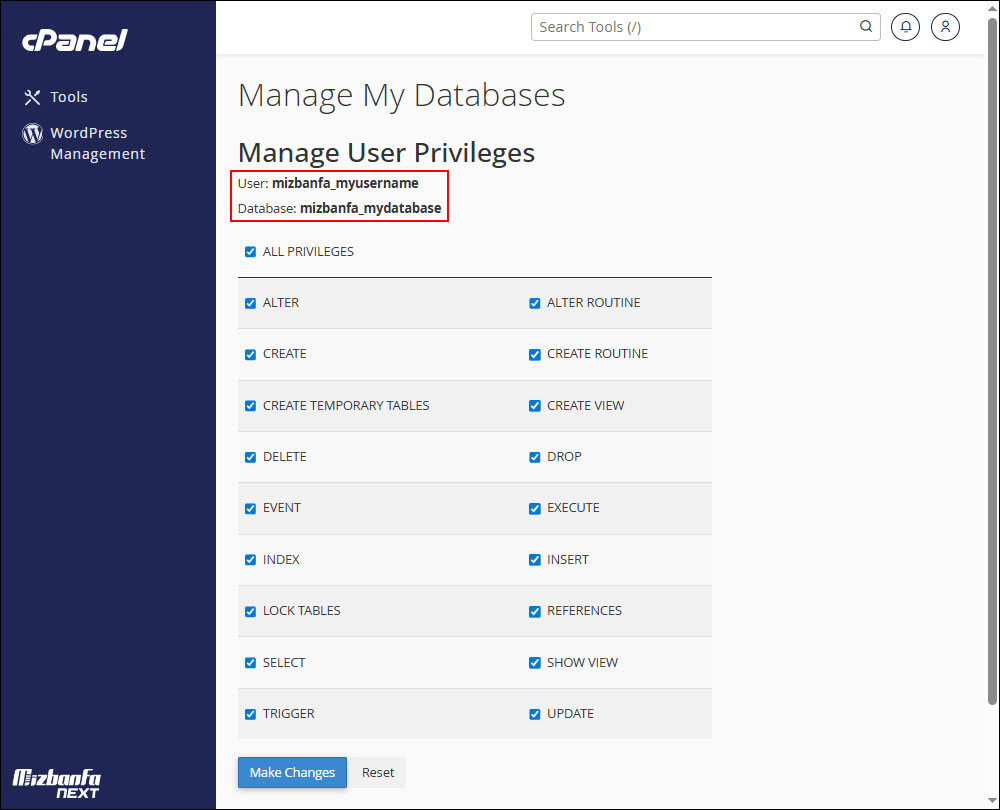Uncheck the ALL PRIVILEGES checkbox
The height and width of the screenshot is (810, 1000).
250,252
